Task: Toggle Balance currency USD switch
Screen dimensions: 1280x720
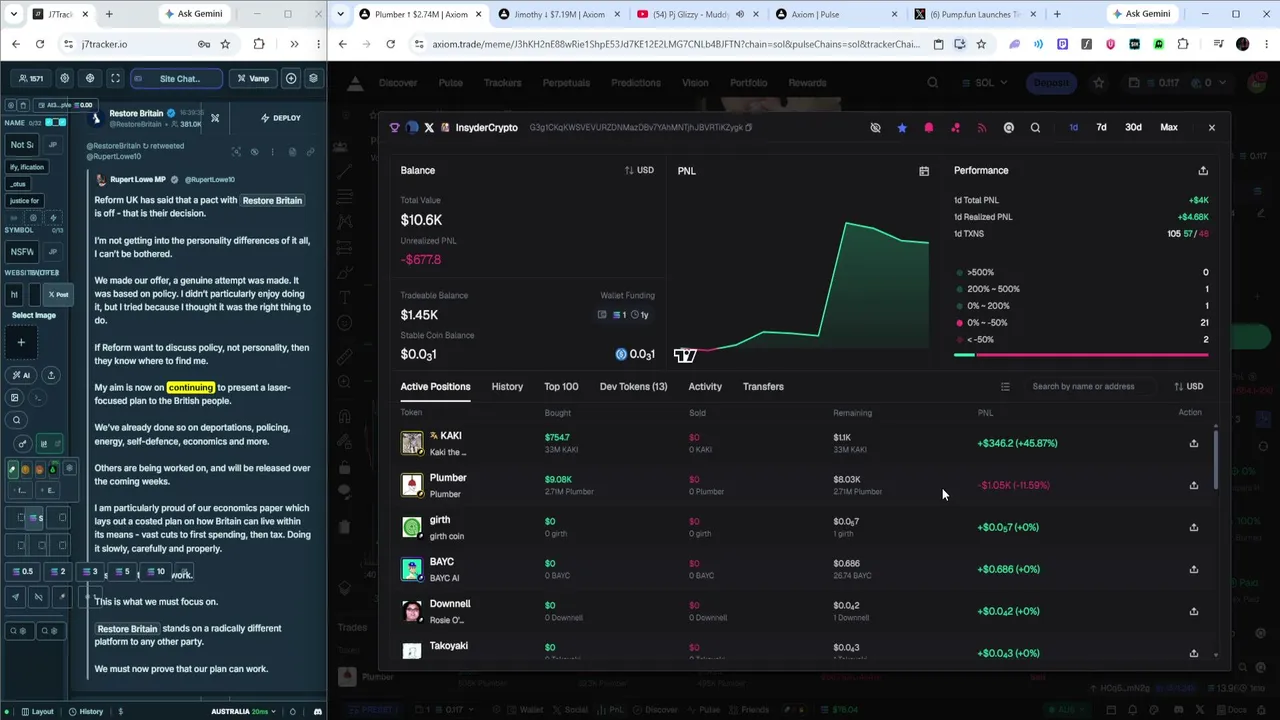Action: (x=639, y=170)
